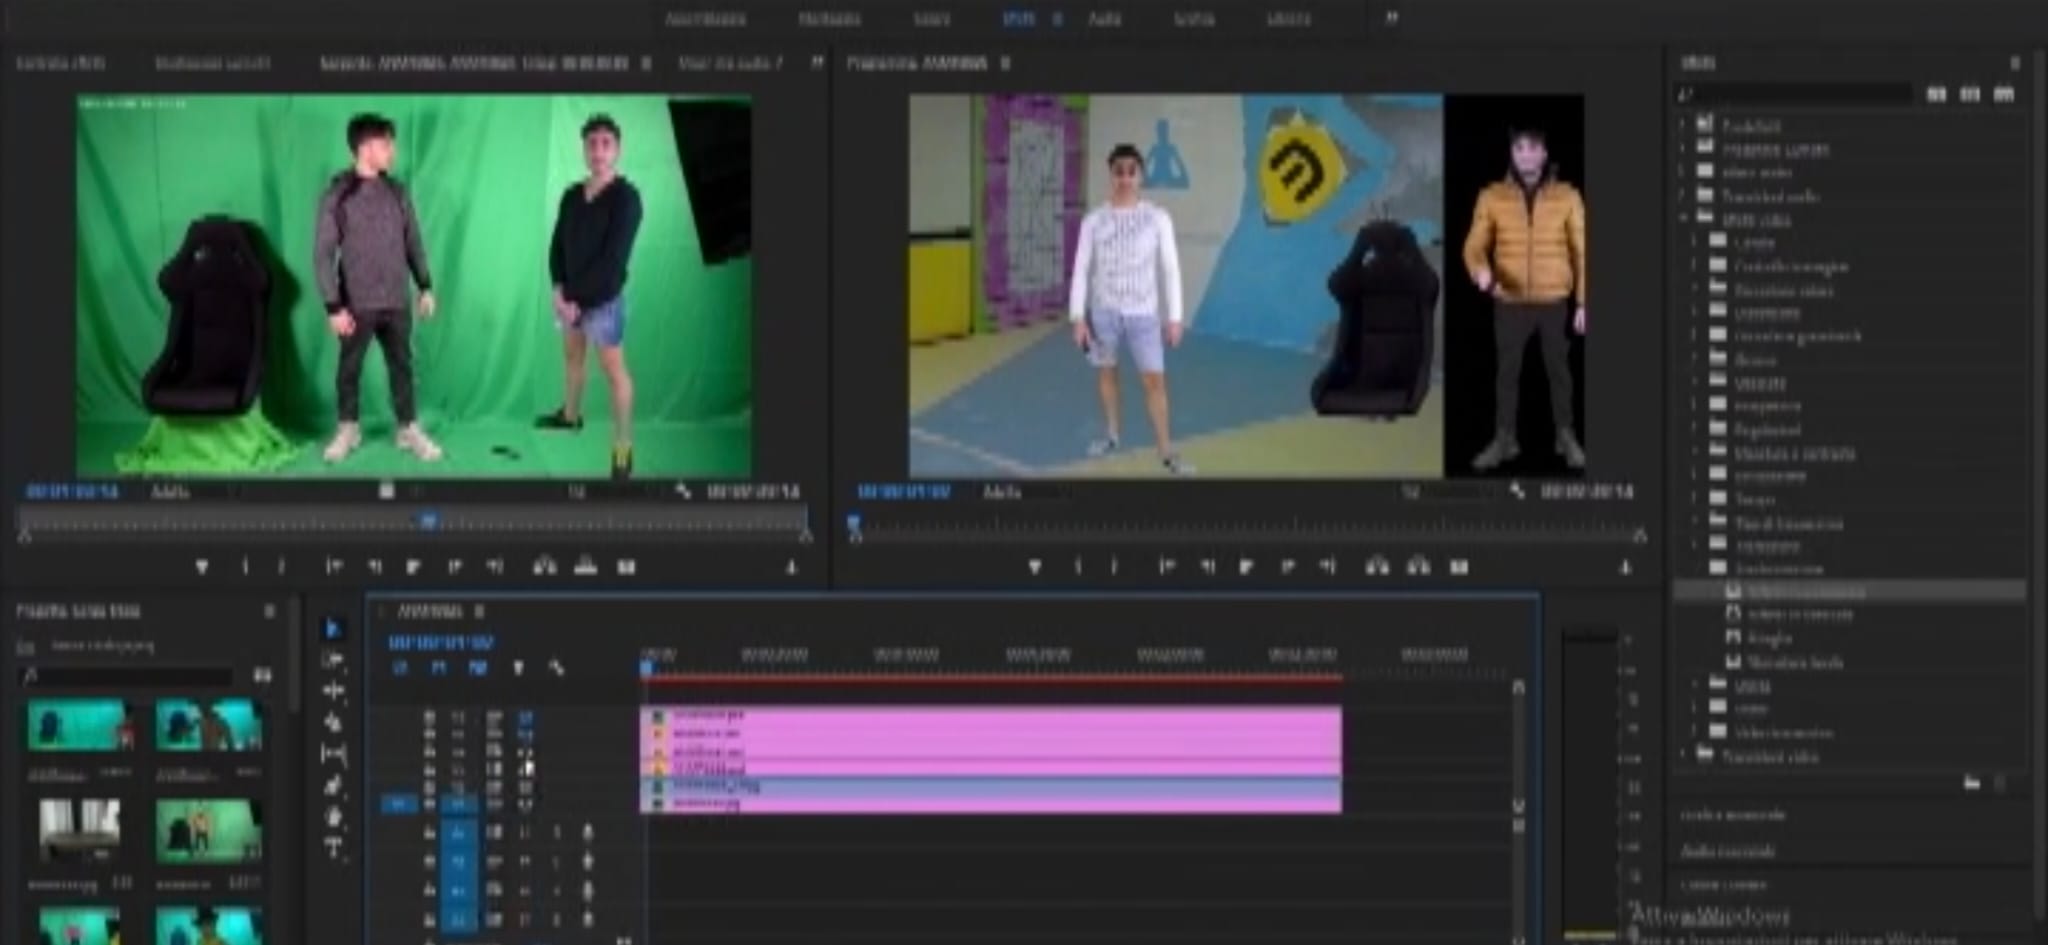2048x945 pixels.
Task: Select the Type tool
Action: (x=333, y=847)
